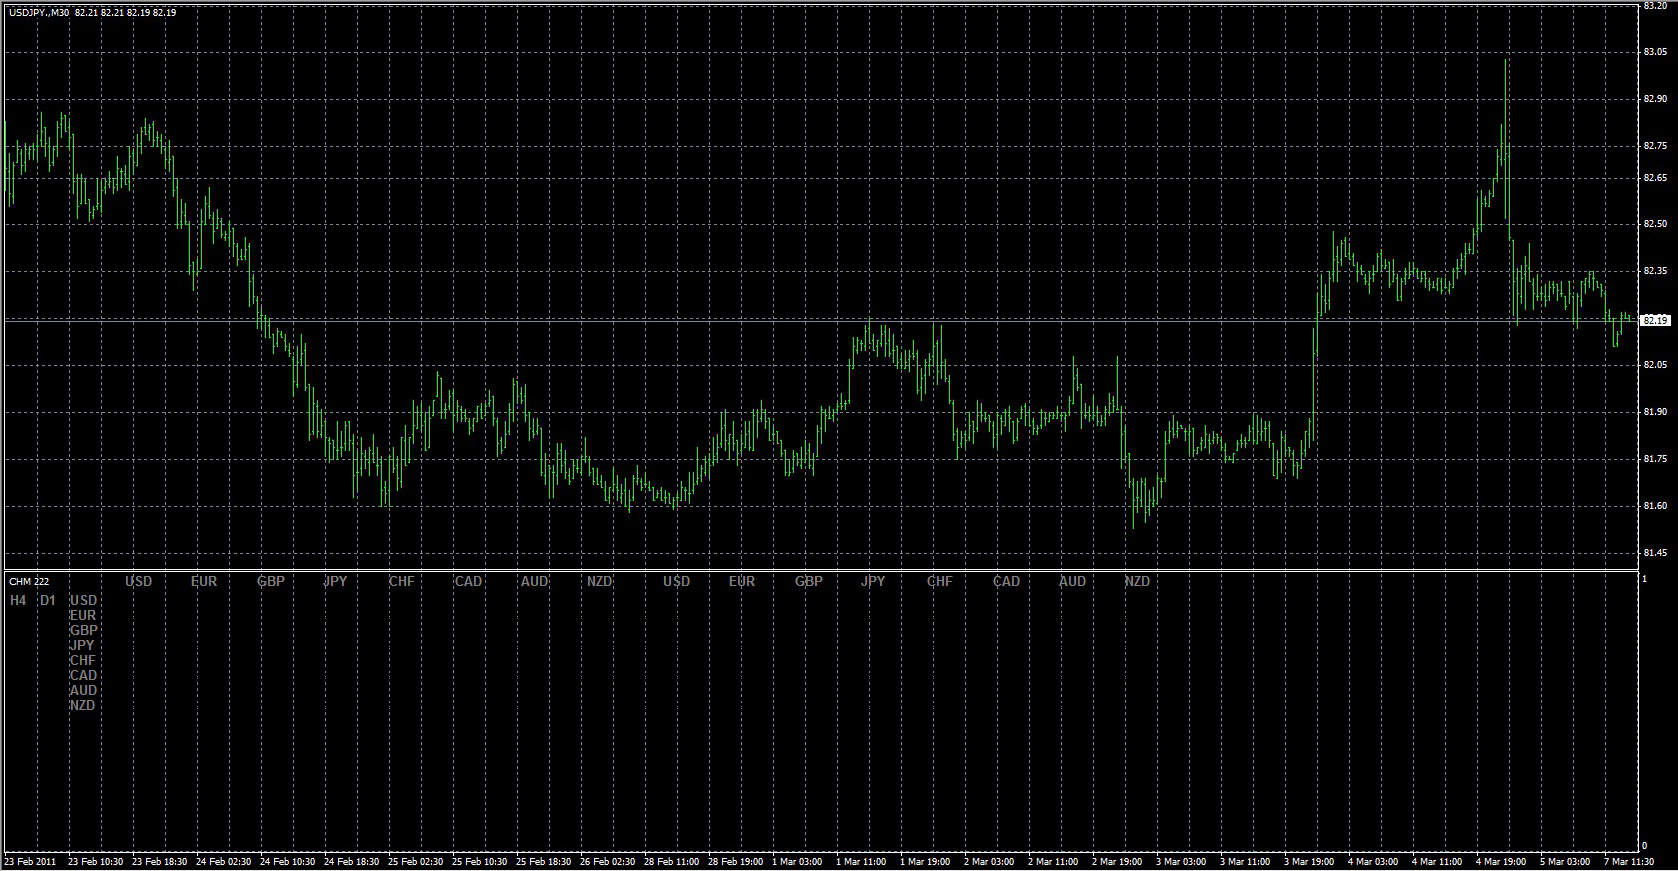Select the H4 timeframe label
Image resolution: width=1678 pixels, height=871 pixels.
[x=18, y=600]
